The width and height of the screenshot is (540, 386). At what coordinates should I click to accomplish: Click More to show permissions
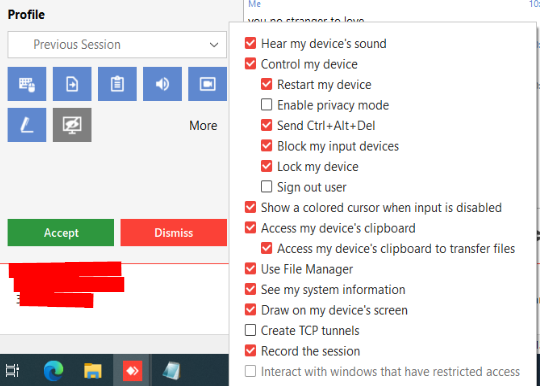point(203,125)
